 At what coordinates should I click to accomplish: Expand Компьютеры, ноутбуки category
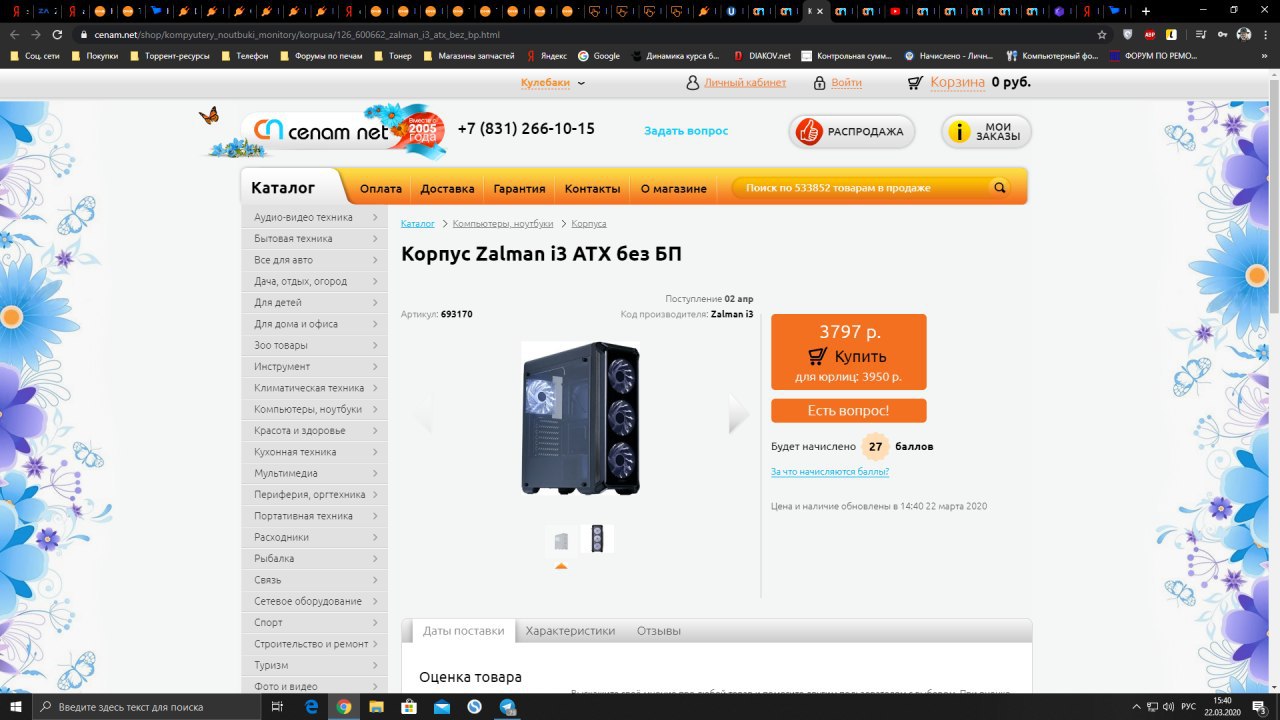[x=314, y=409]
